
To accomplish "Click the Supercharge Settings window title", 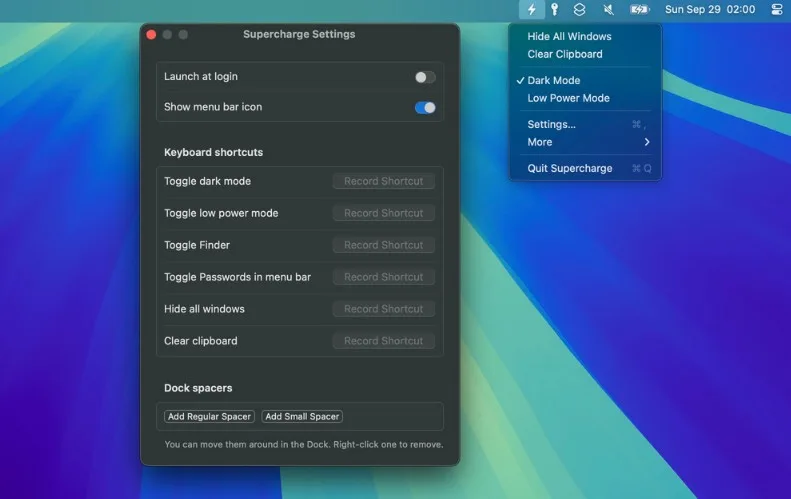I will [x=299, y=34].
